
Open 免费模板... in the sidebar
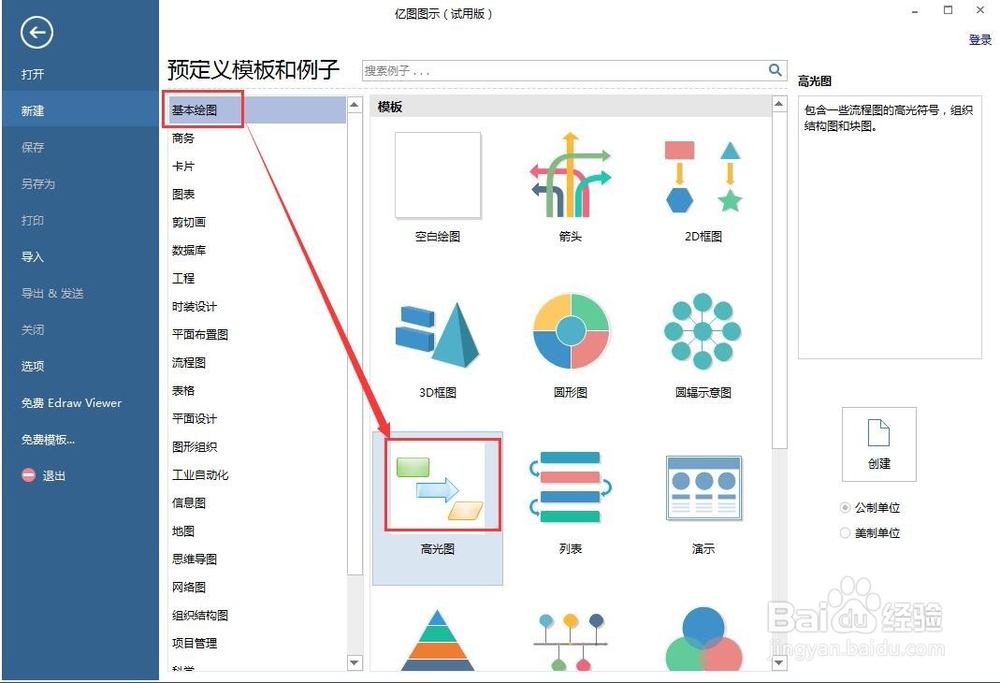tap(48, 439)
